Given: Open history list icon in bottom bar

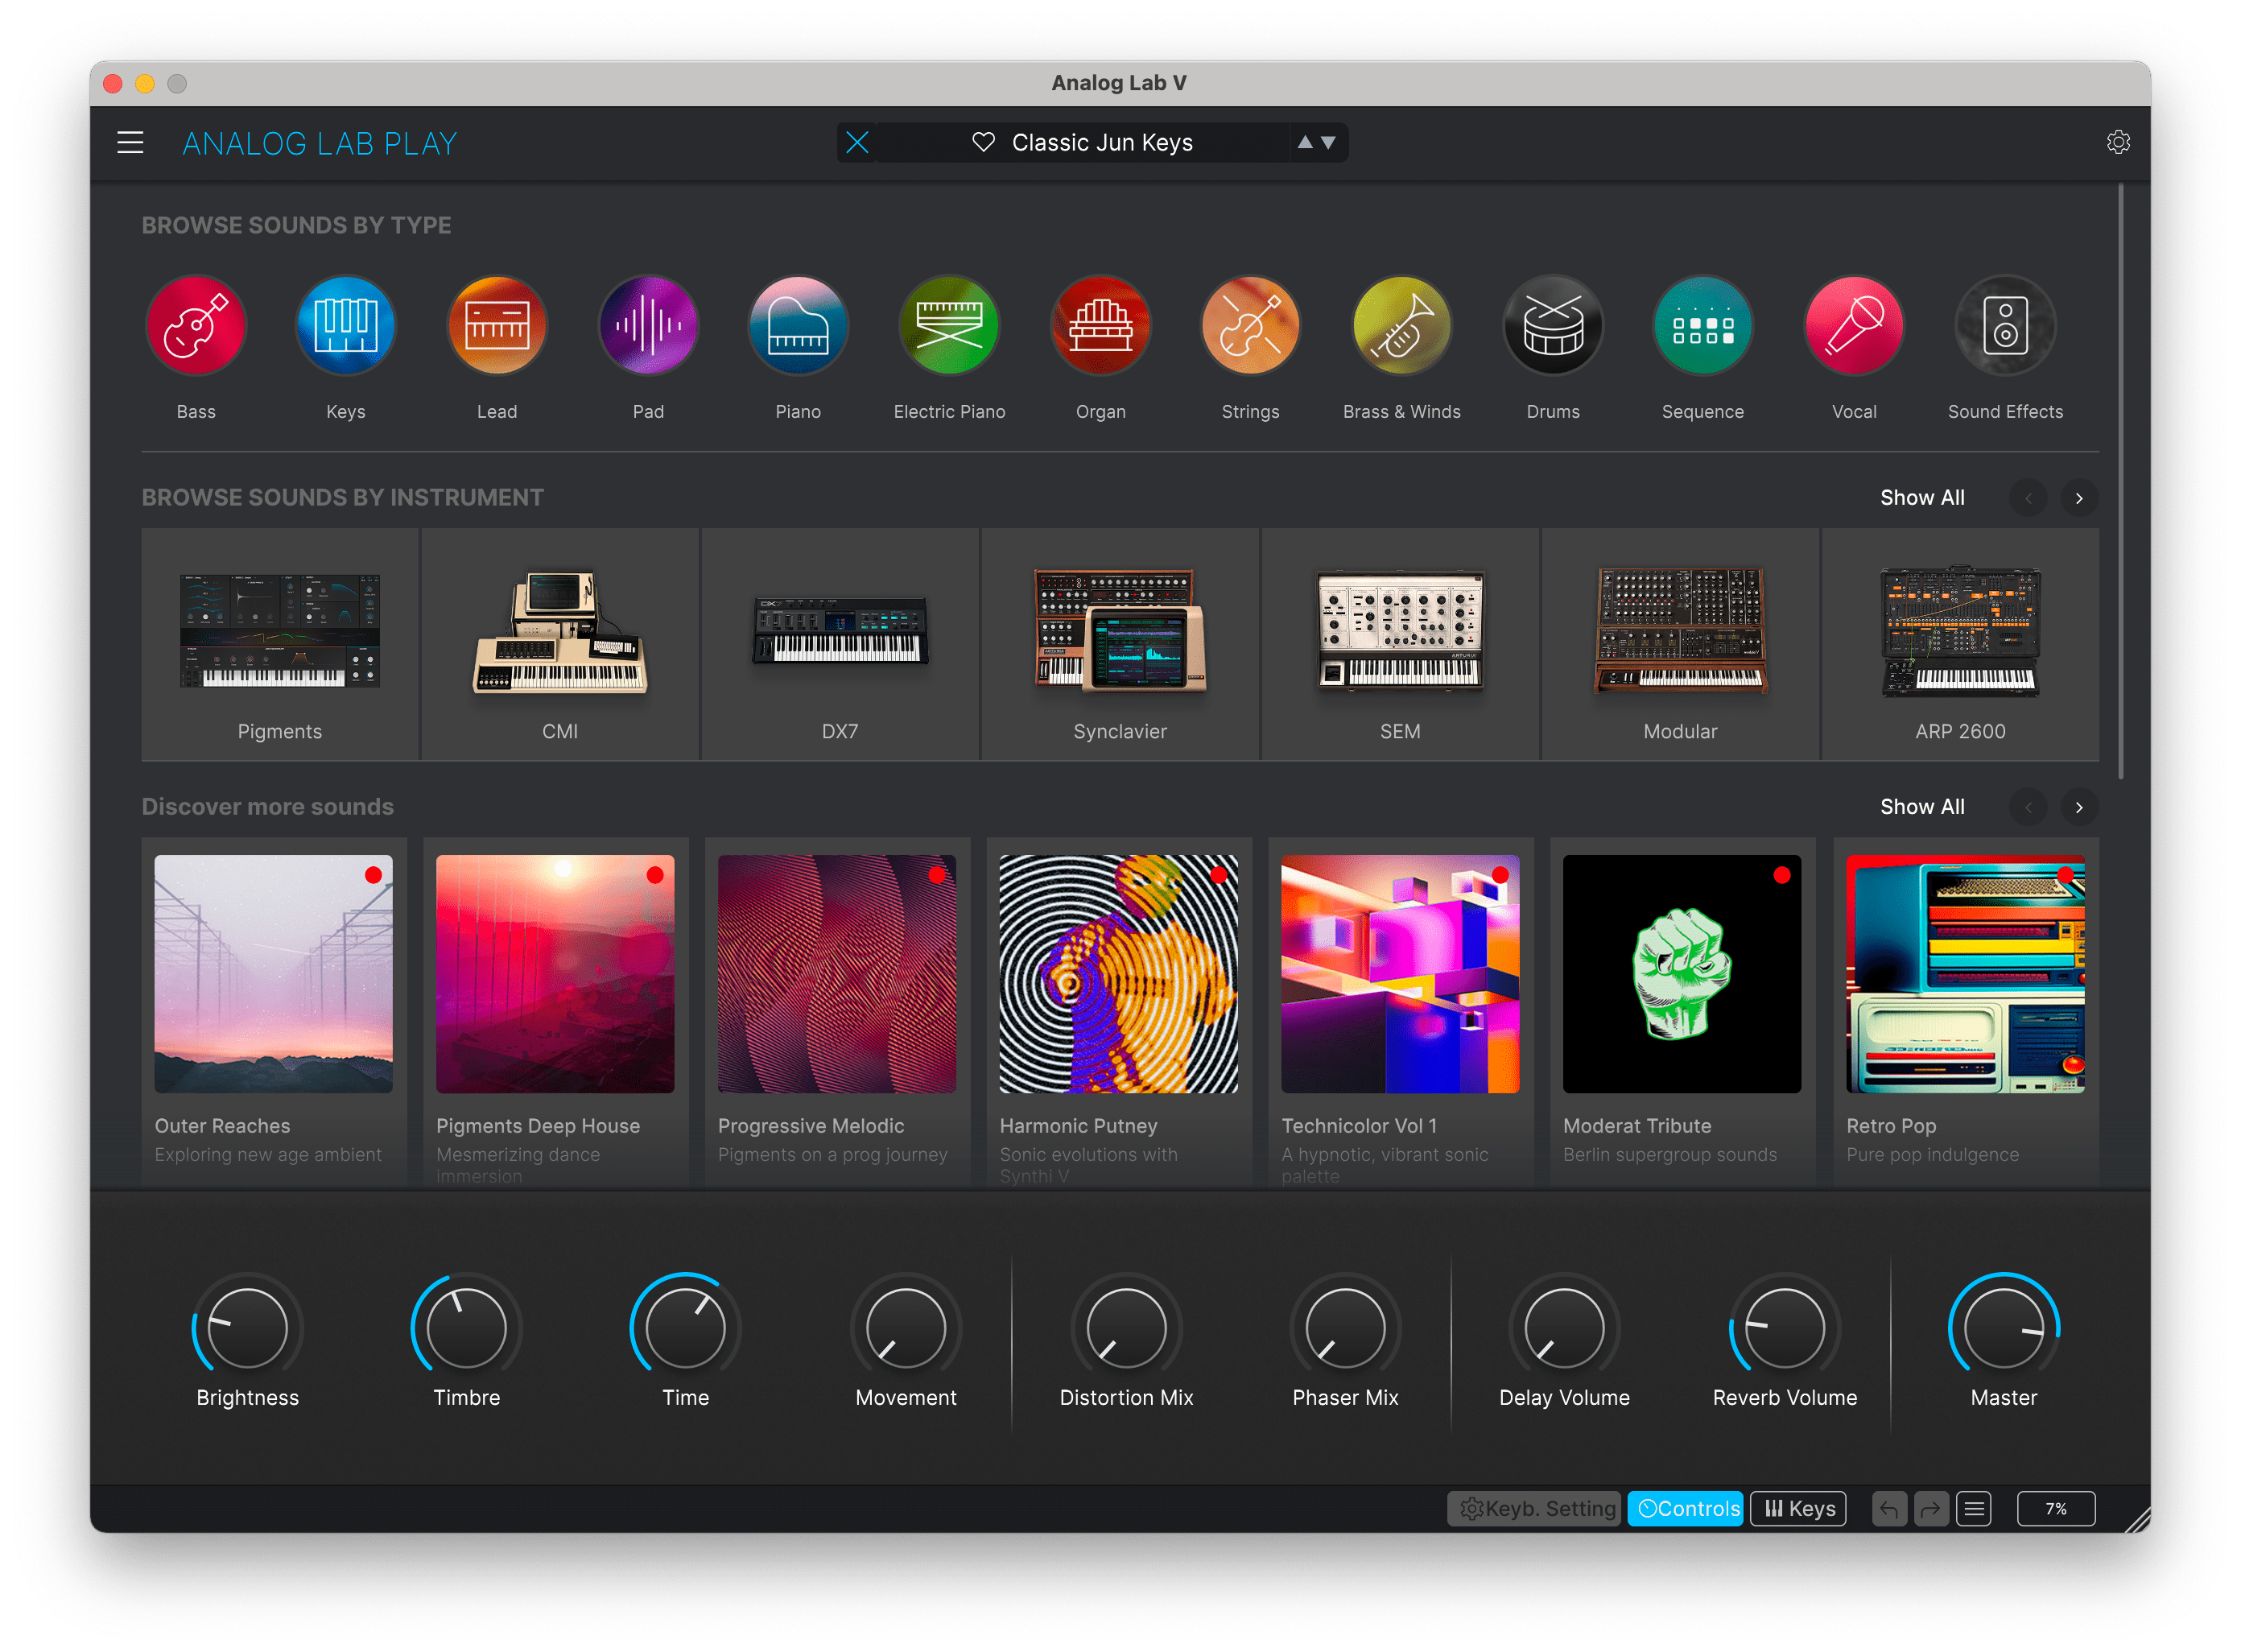Looking at the screenshot, I should tap(1974, 1509).
